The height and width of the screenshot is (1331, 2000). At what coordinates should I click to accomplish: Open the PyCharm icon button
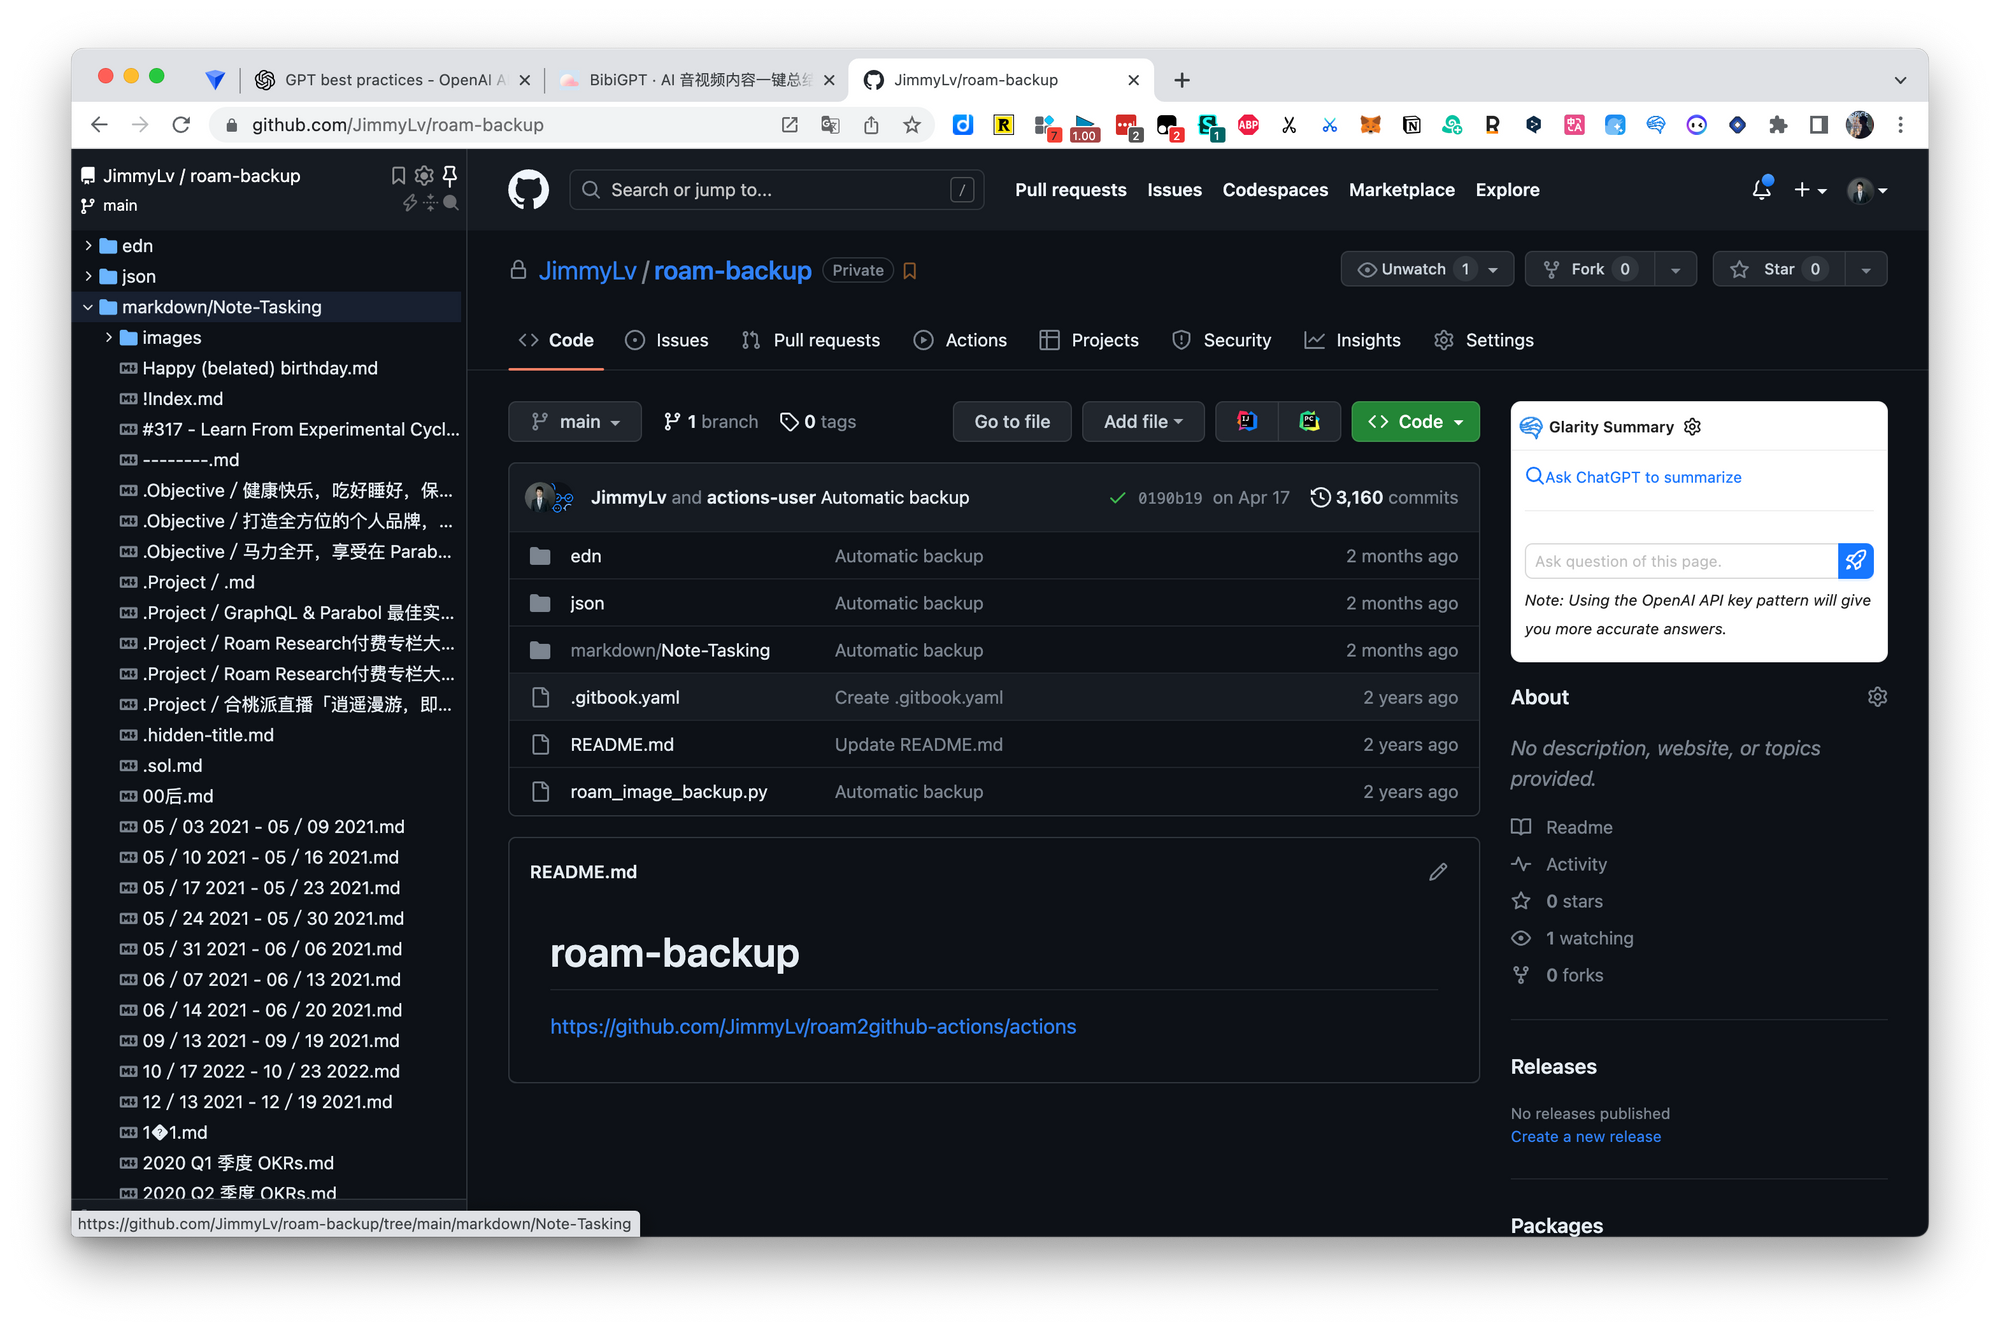1309,421
